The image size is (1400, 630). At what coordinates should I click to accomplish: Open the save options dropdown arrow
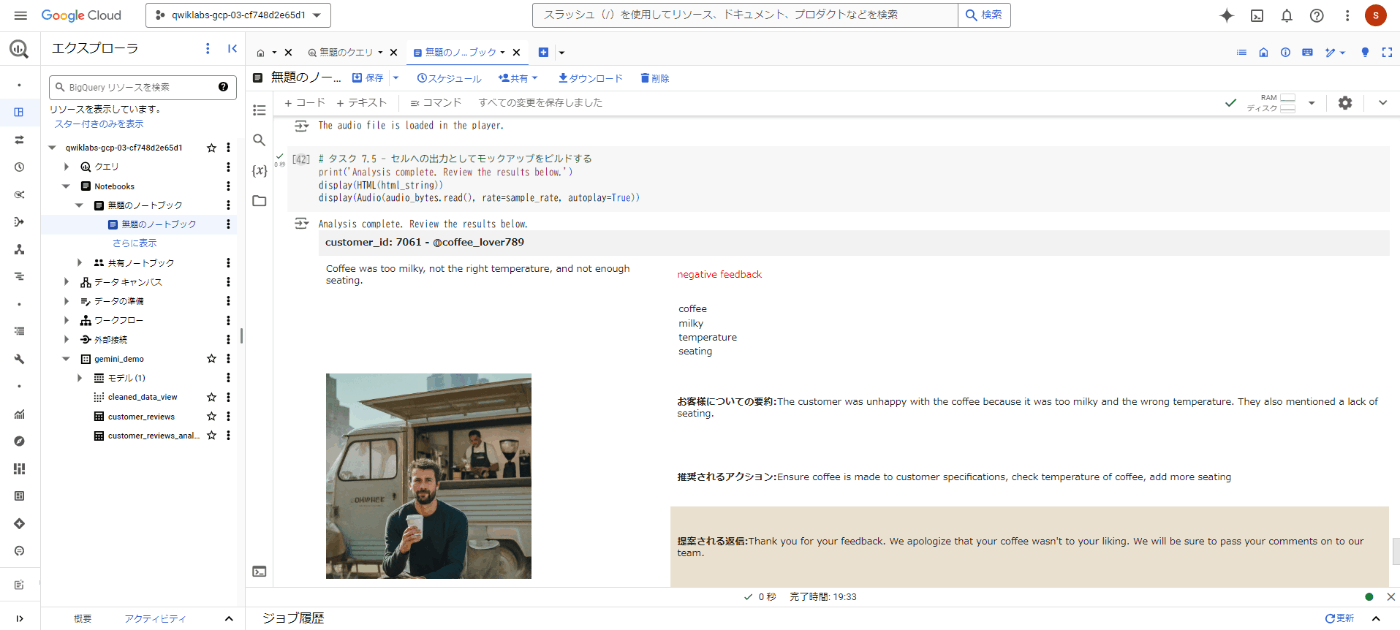396,78
